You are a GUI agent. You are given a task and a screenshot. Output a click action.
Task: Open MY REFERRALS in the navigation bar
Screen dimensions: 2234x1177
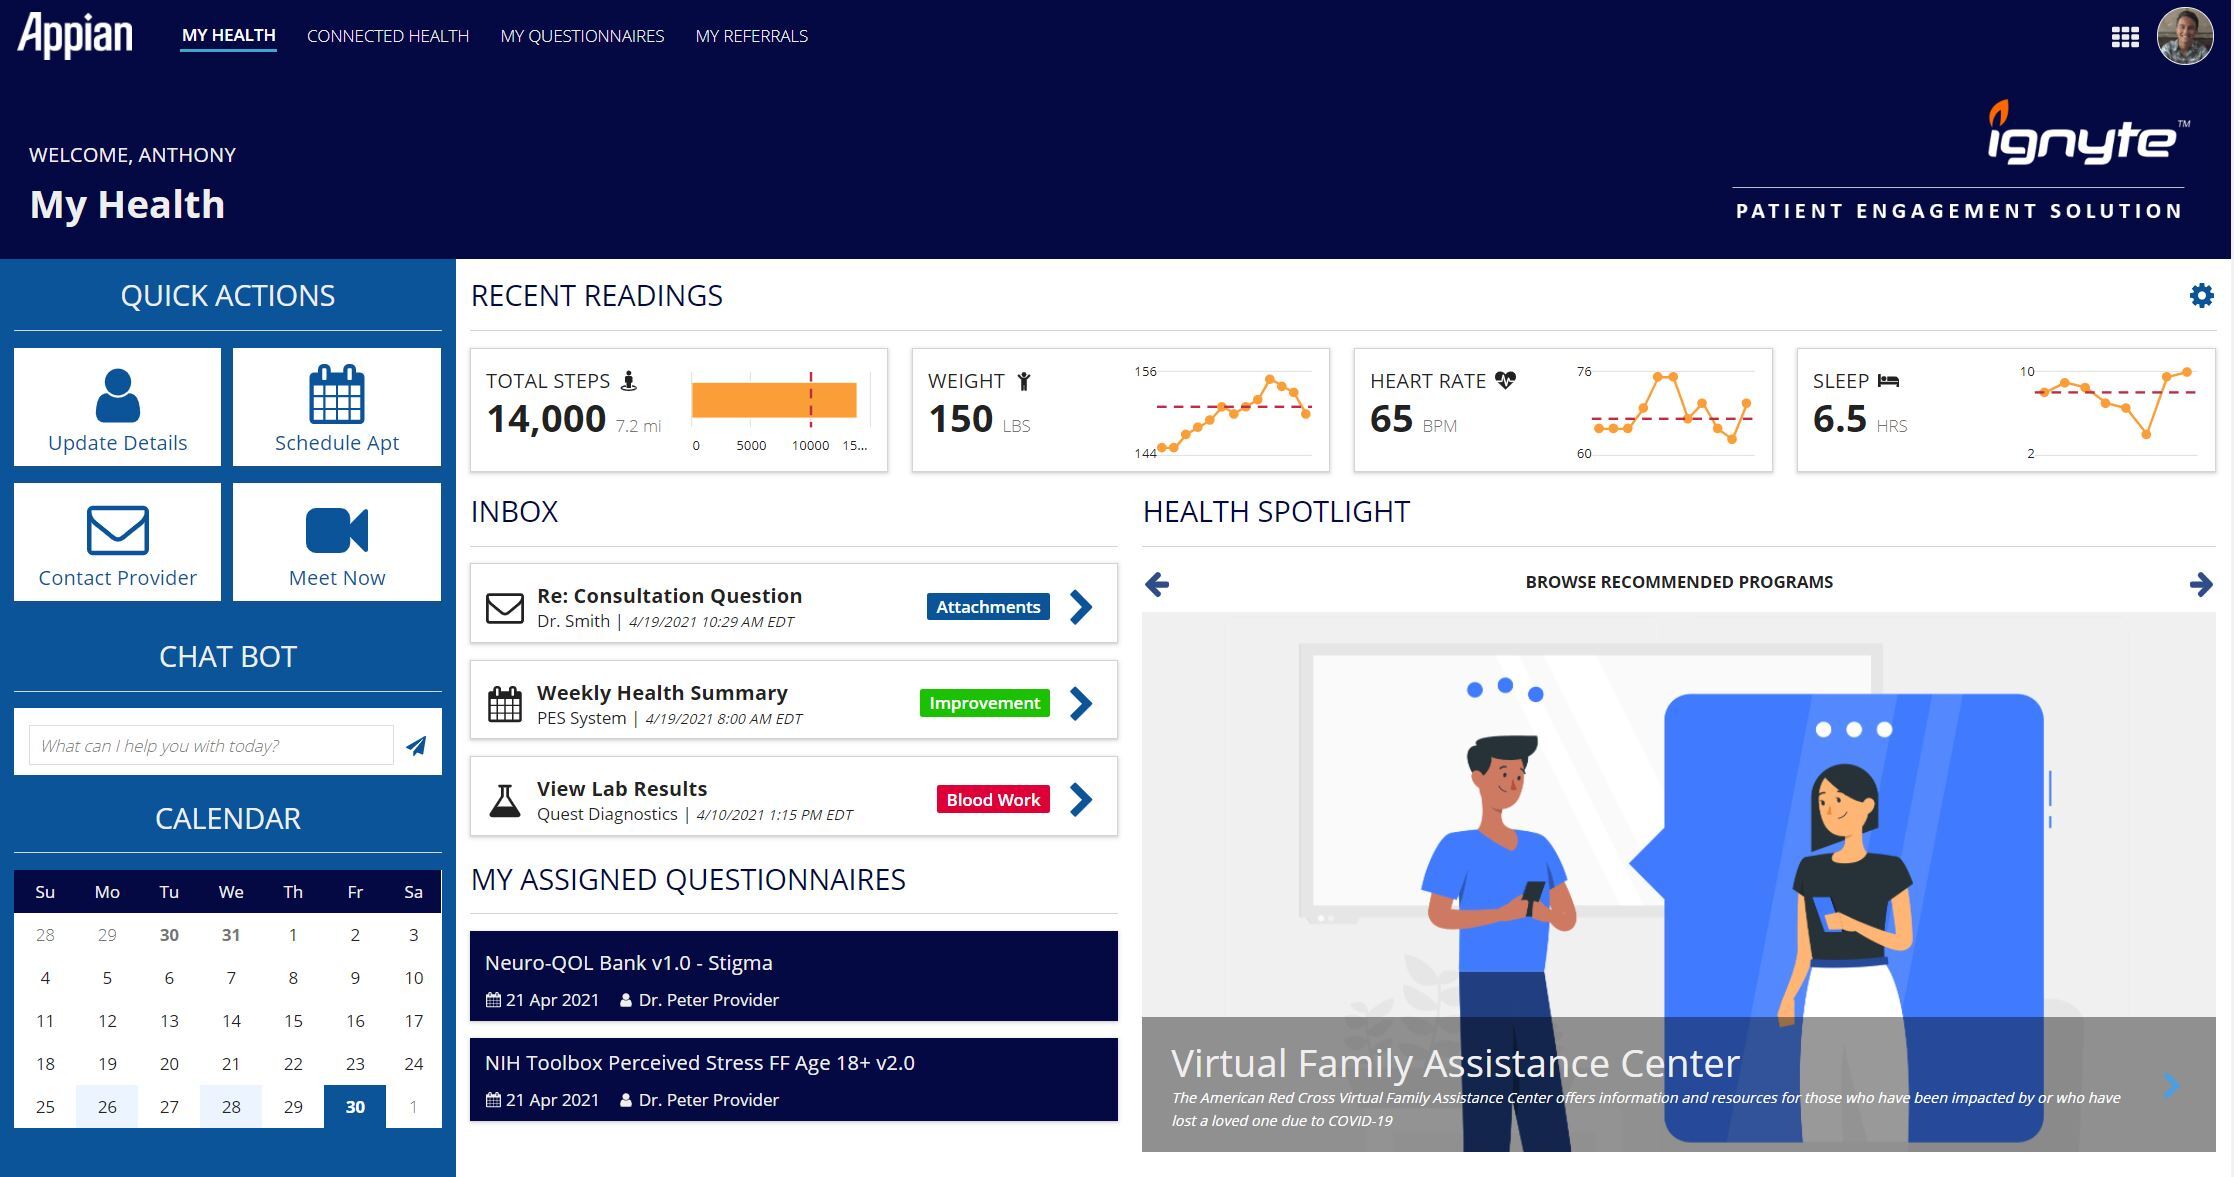tap(751, 36)
